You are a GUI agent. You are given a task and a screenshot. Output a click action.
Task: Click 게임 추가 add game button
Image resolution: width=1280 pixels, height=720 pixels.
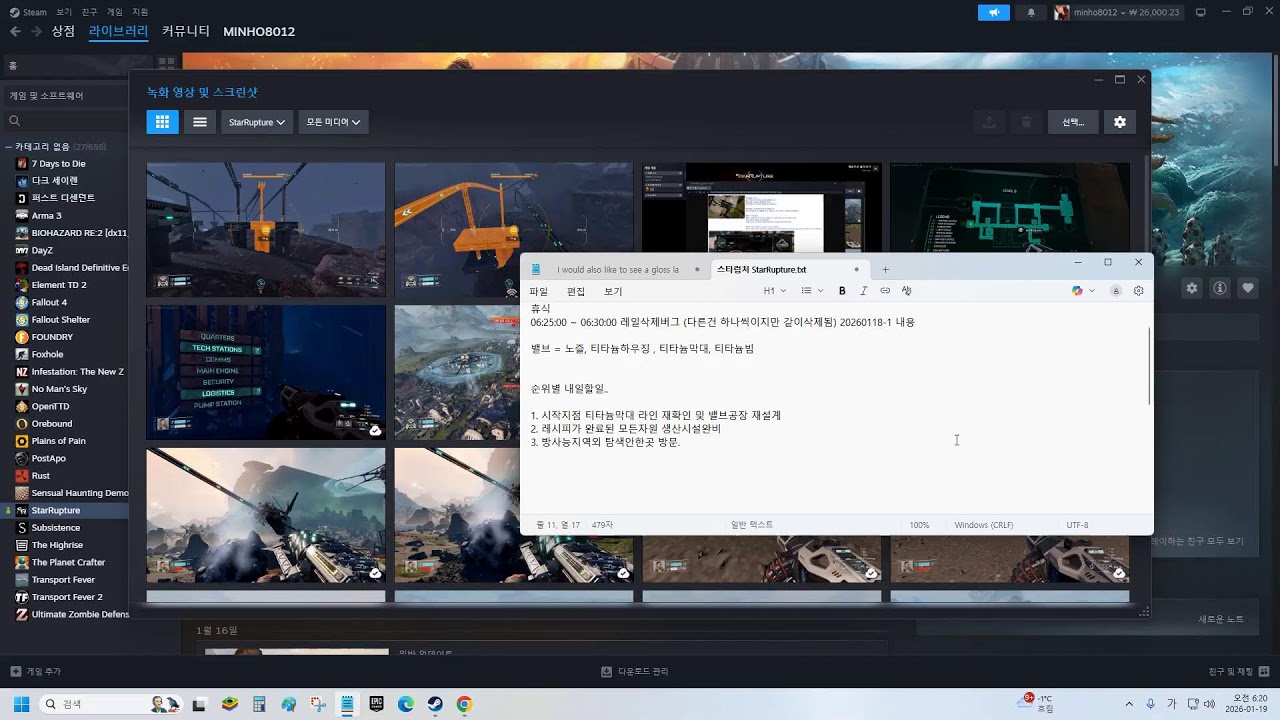[36, 671]
